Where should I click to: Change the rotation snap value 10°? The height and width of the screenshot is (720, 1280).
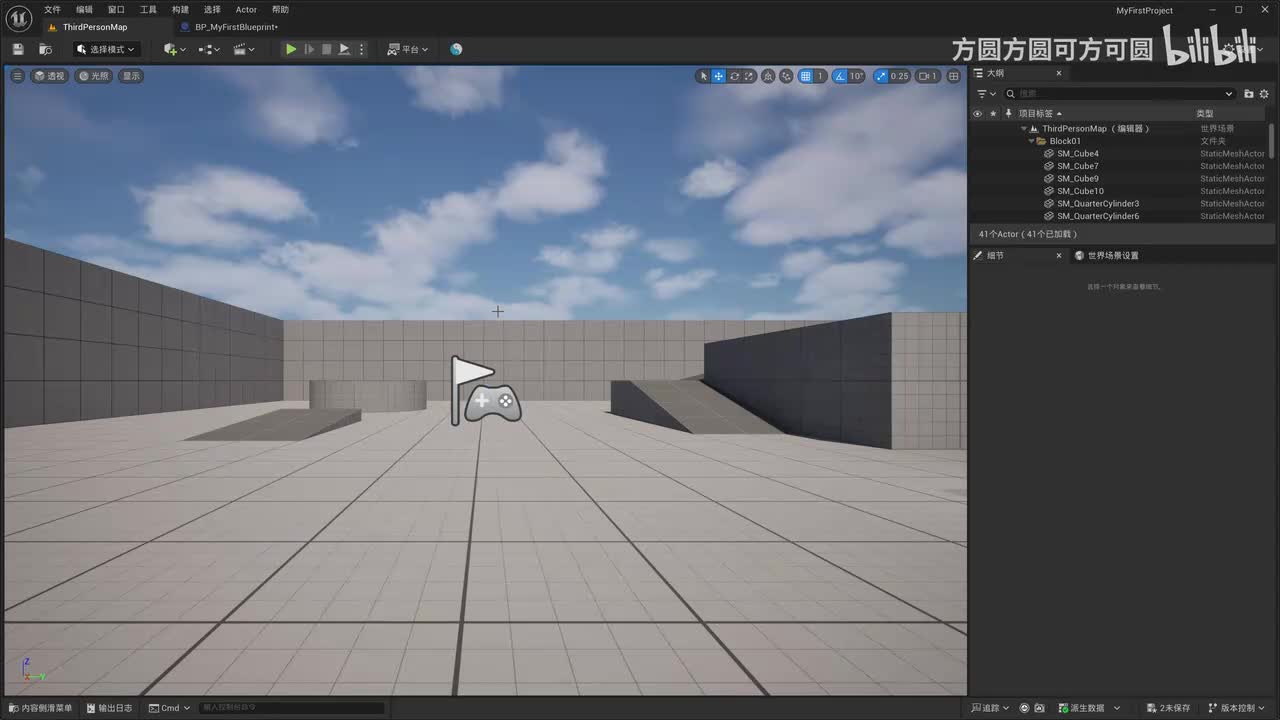[856, 76]
